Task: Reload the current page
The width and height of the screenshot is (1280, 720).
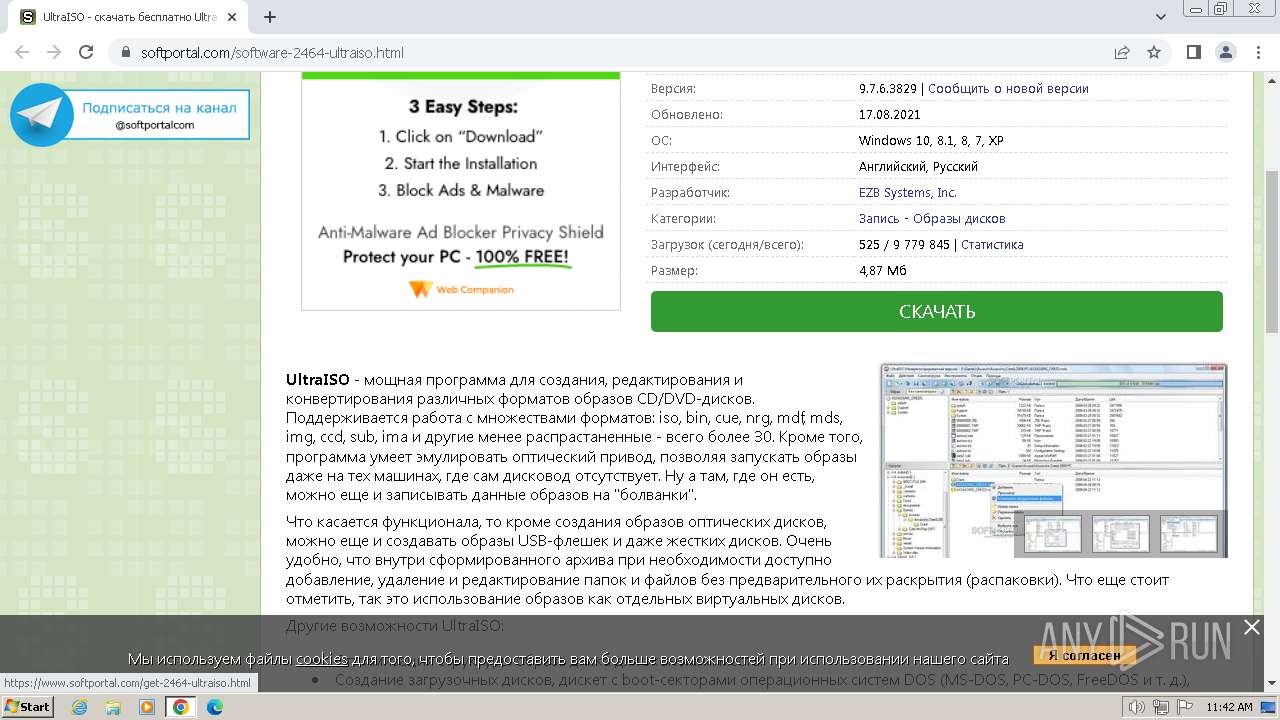Action: click(x=86, y=52)
